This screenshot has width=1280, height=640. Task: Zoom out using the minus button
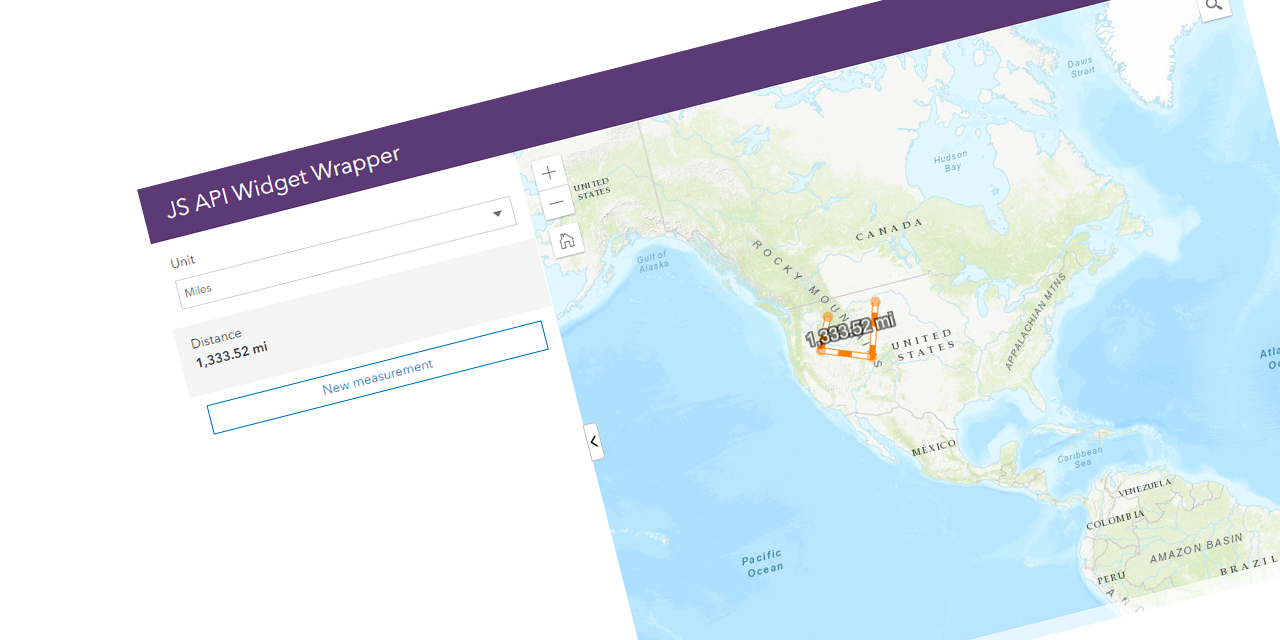tap(557, 204)
